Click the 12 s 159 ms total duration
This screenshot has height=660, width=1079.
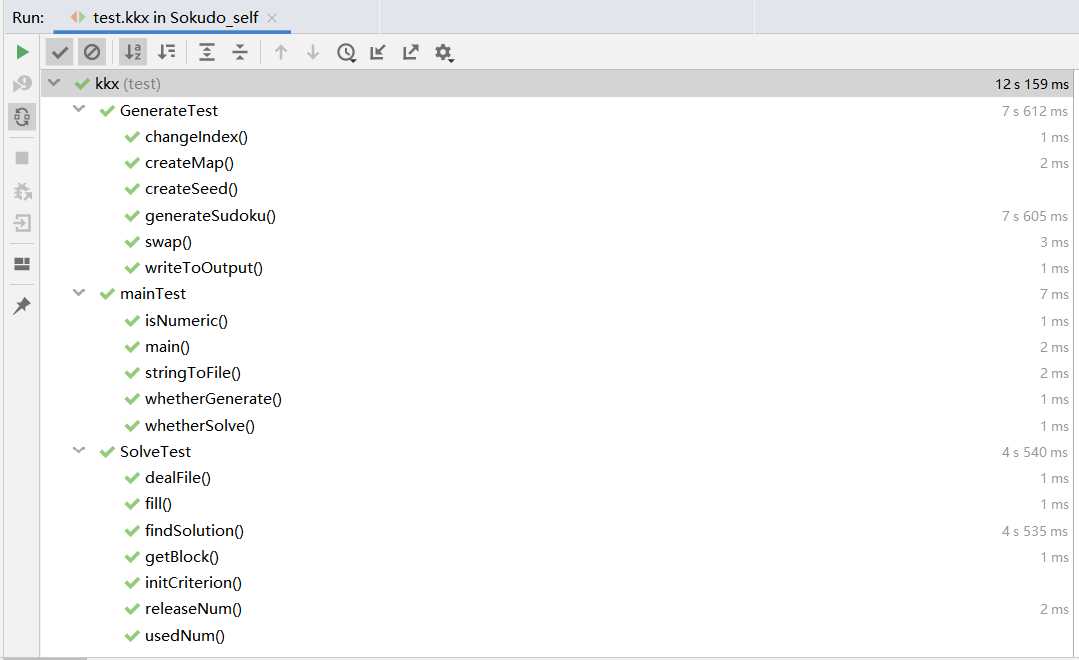coord(1032,84)
